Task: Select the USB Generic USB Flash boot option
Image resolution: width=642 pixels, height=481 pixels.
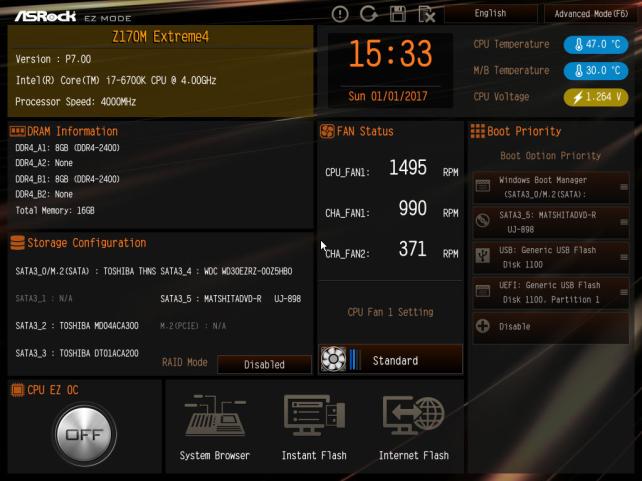Action: [x=551, y=257]
